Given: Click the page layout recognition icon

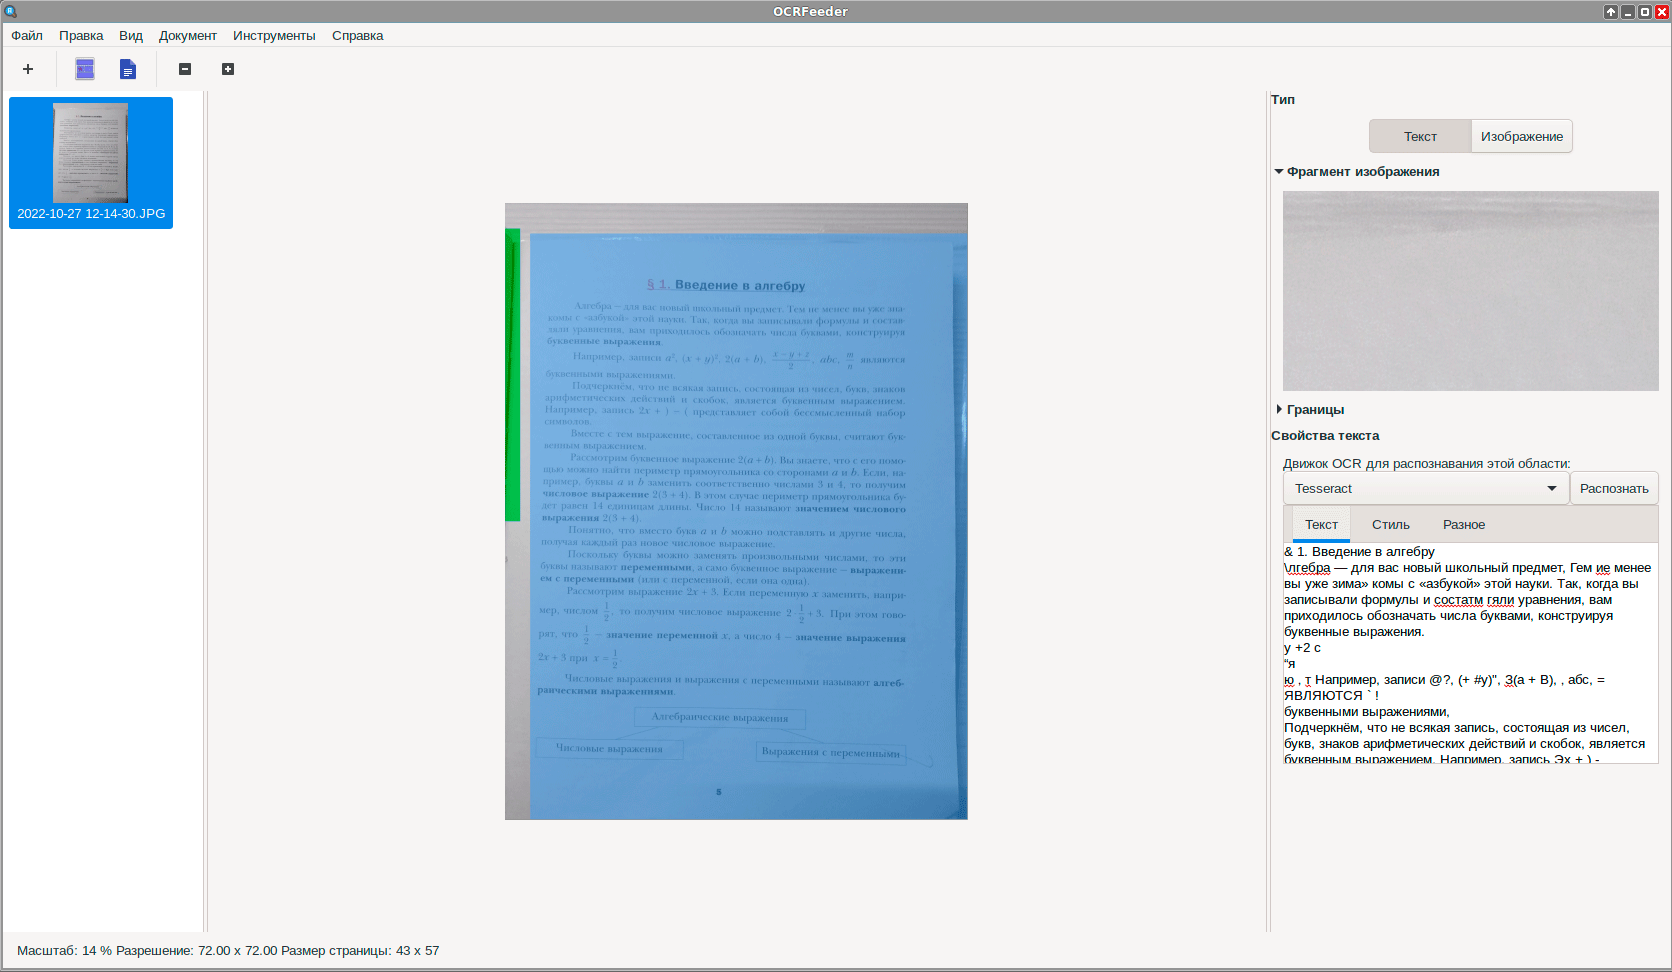Looking at the screenshot, I should 85,69.
